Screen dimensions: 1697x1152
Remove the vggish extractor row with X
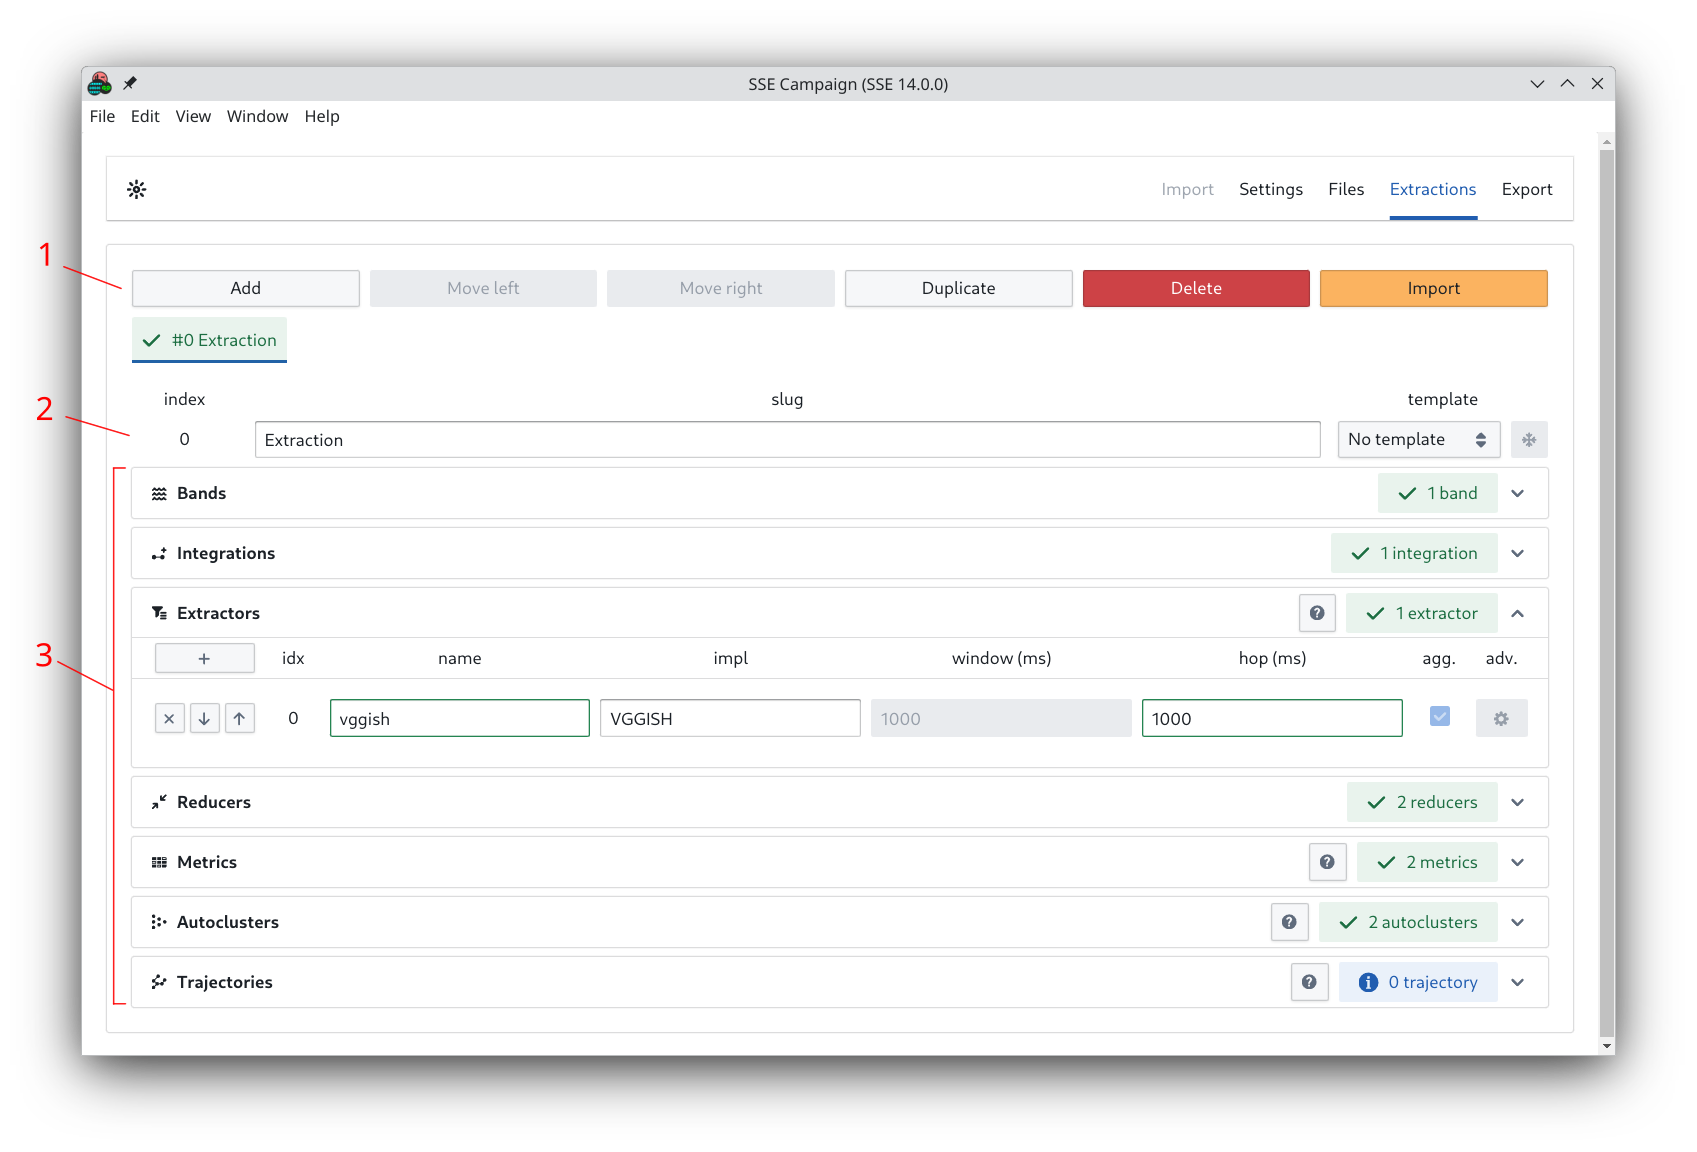[169, 717]
